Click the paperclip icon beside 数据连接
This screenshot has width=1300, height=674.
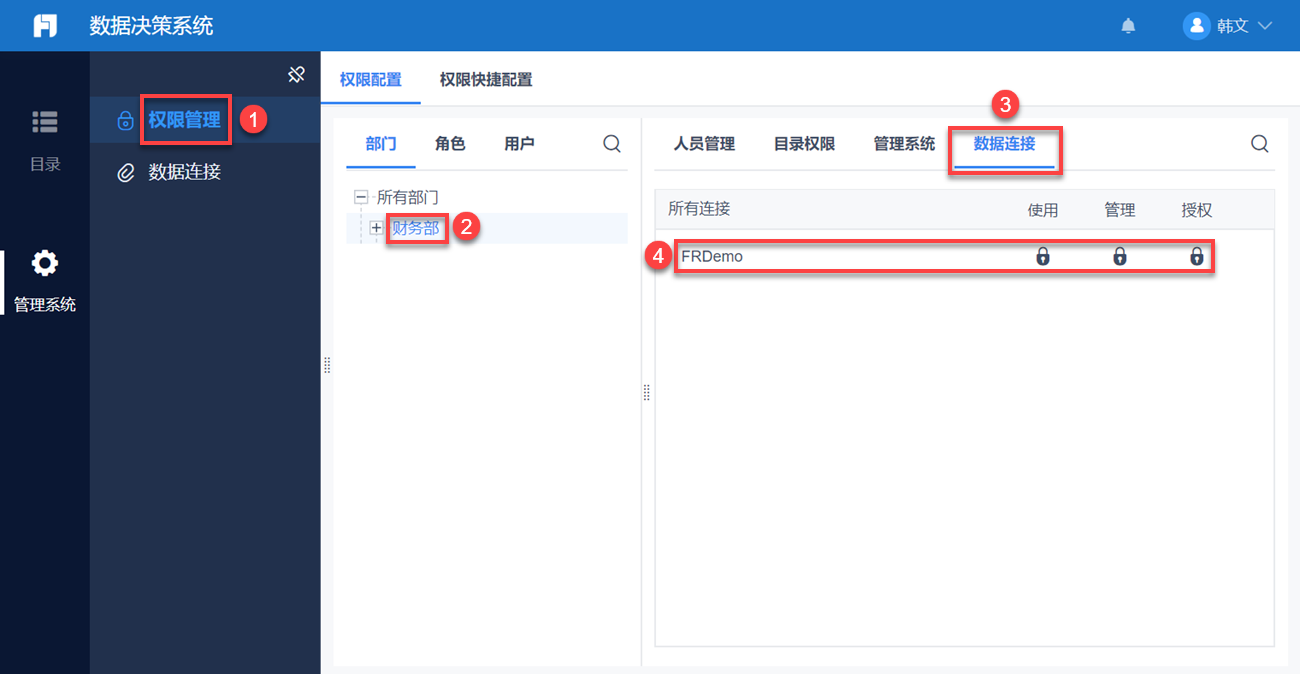(x=125, y=172)
